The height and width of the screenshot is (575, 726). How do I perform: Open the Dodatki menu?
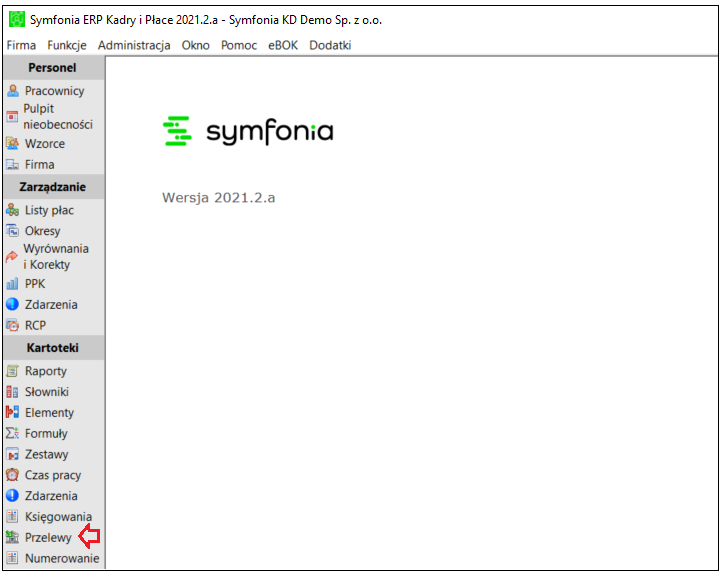click(x=330, y=45)
